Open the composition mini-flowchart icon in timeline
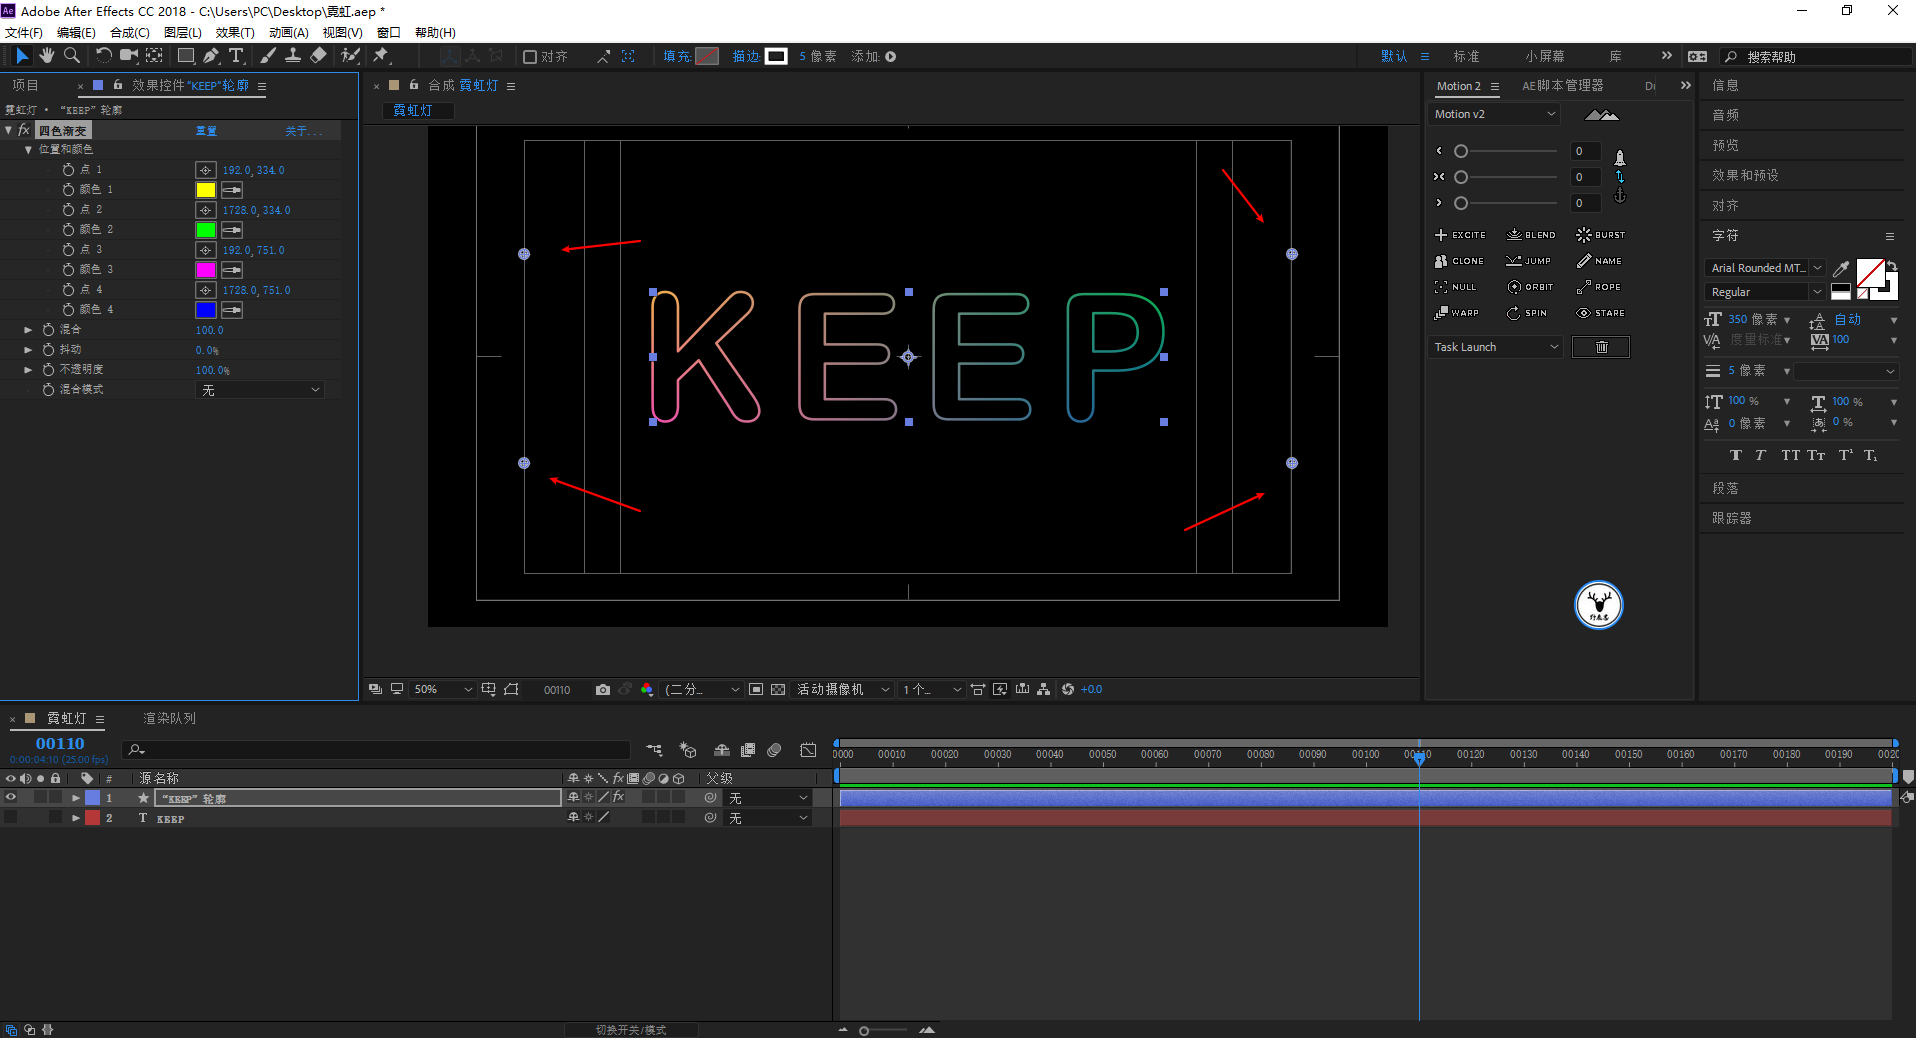The image size is (1916, 1038). (654, 750)
